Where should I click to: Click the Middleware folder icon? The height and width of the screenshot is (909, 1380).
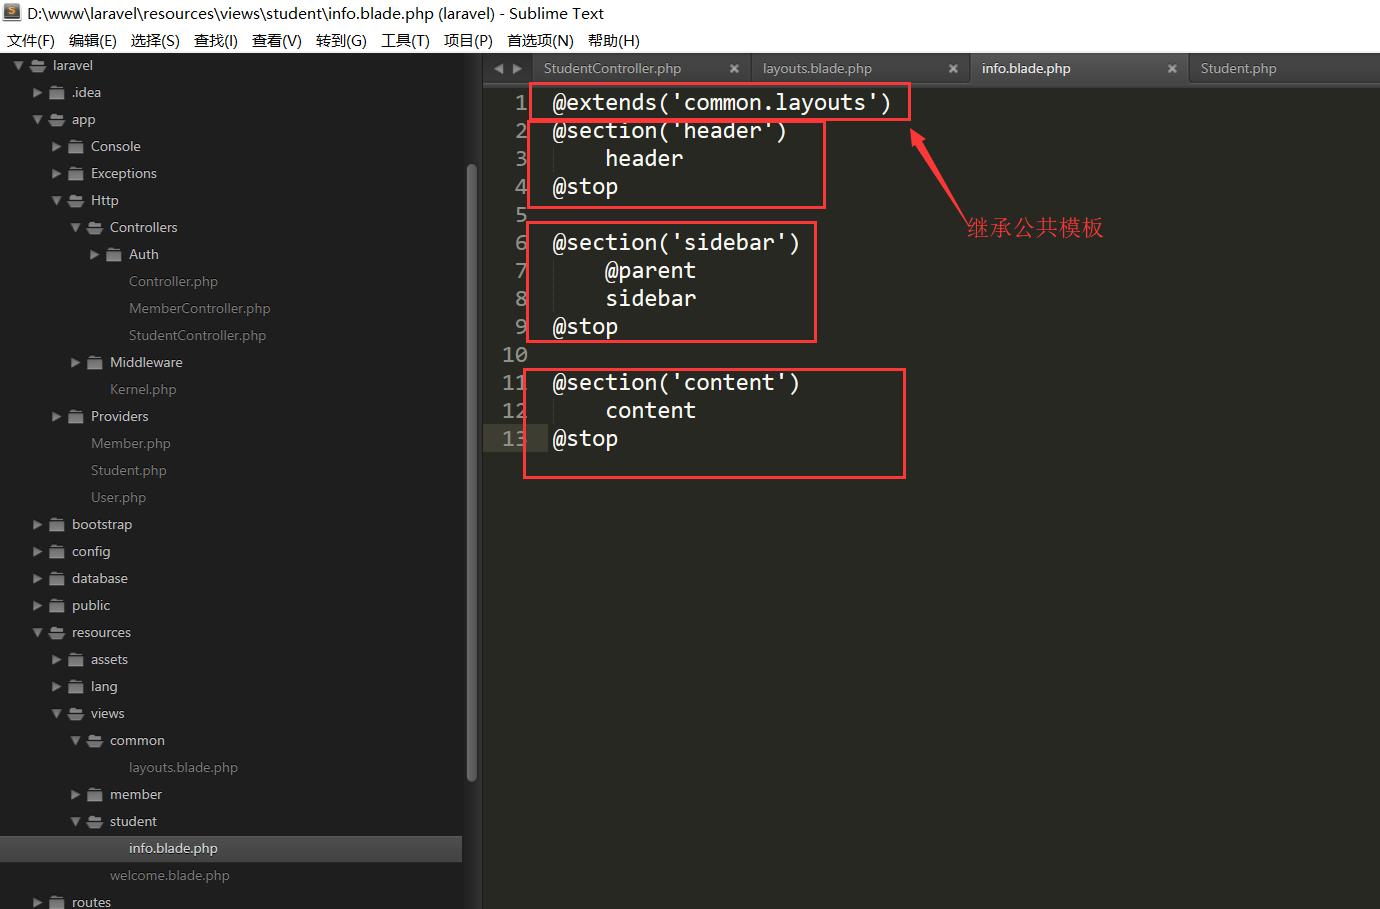(x=95, y=363)
